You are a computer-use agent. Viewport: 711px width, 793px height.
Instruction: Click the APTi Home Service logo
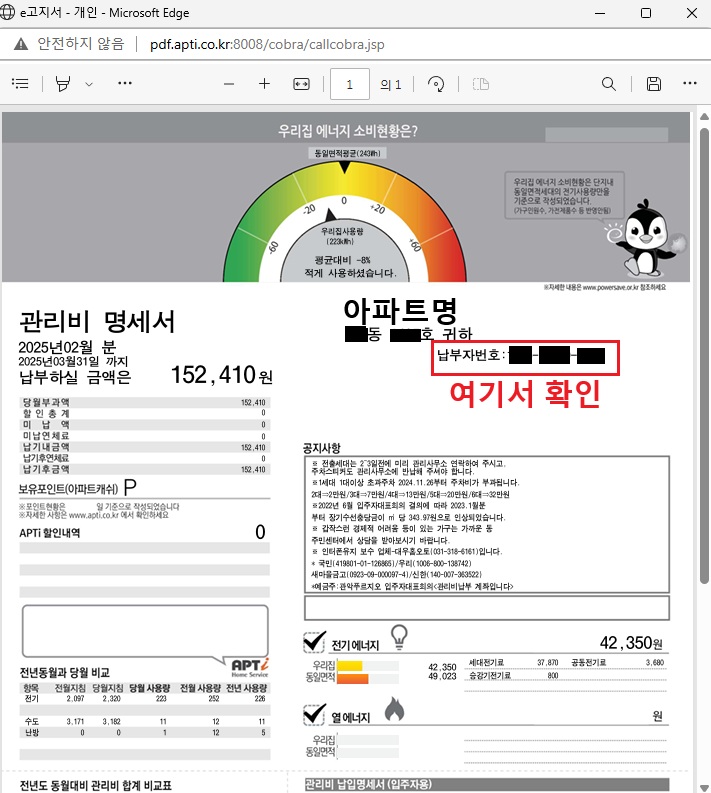pos(250,668)
